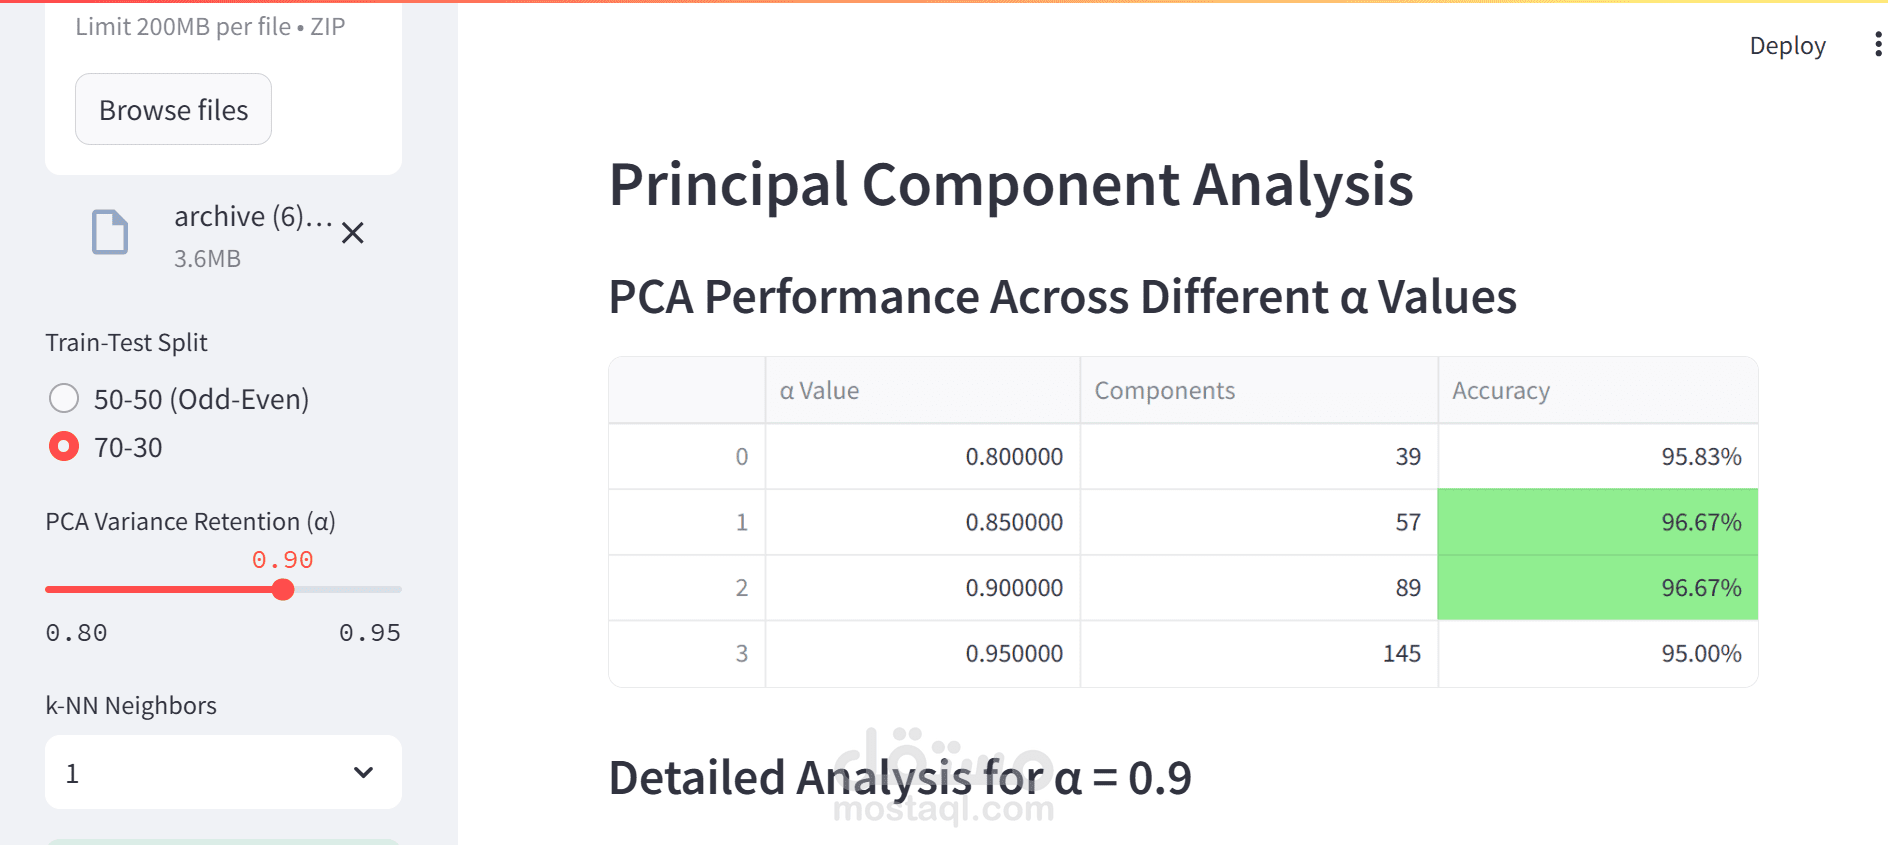Click the 145 components cell
The height and width of the screenshot is (845, 1888).
pyautogui.click(x=1259, y=654)
